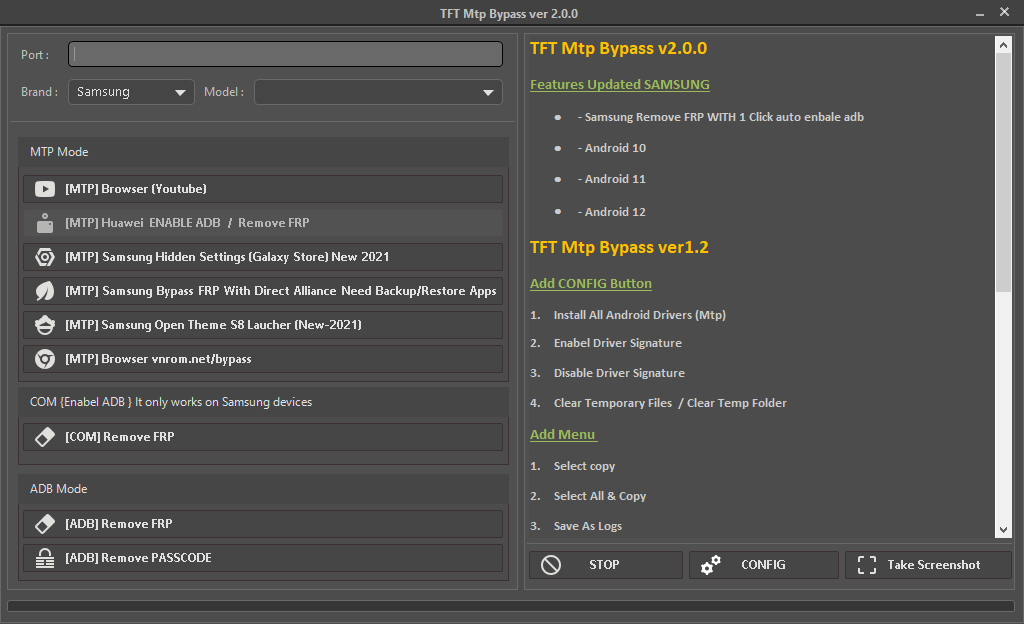1024x624 pixels.
Task: Click the padlock icon on ADB Remove PASSCODE
Action: 45,558
